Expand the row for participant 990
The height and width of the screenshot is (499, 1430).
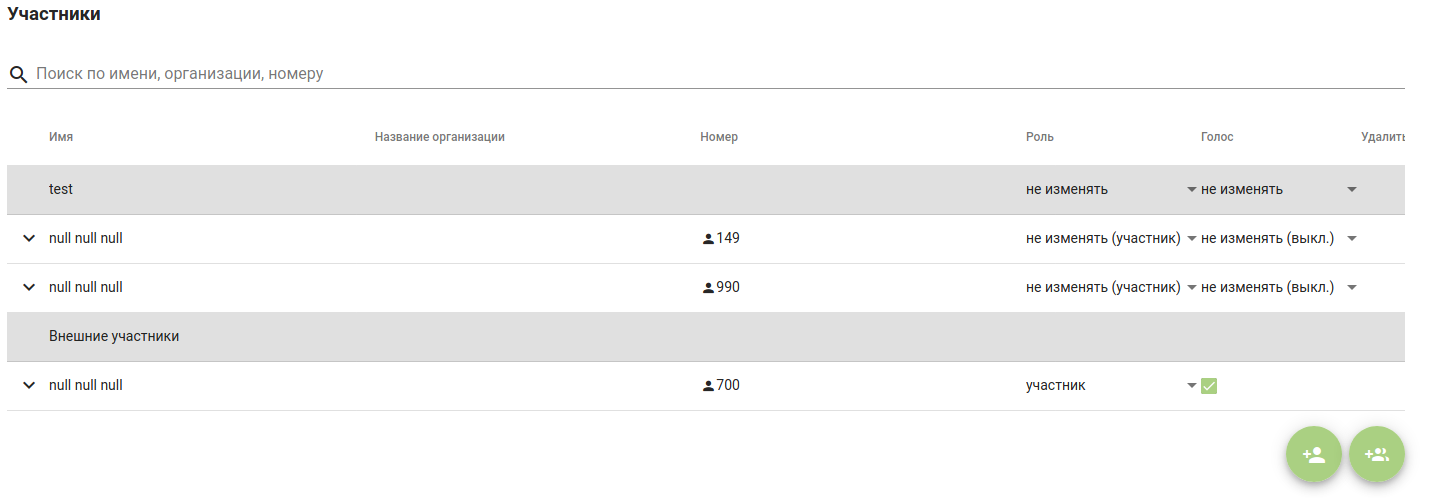point(29,288)
